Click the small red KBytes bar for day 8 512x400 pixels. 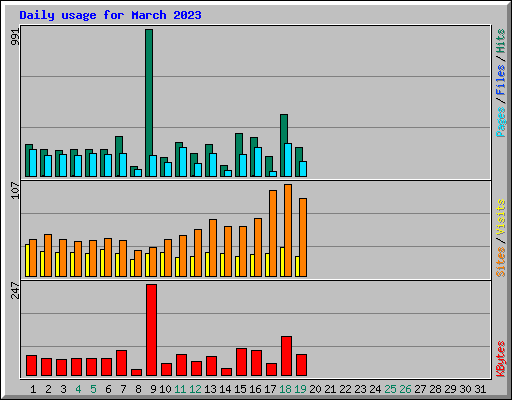click(x=136, y=372)
